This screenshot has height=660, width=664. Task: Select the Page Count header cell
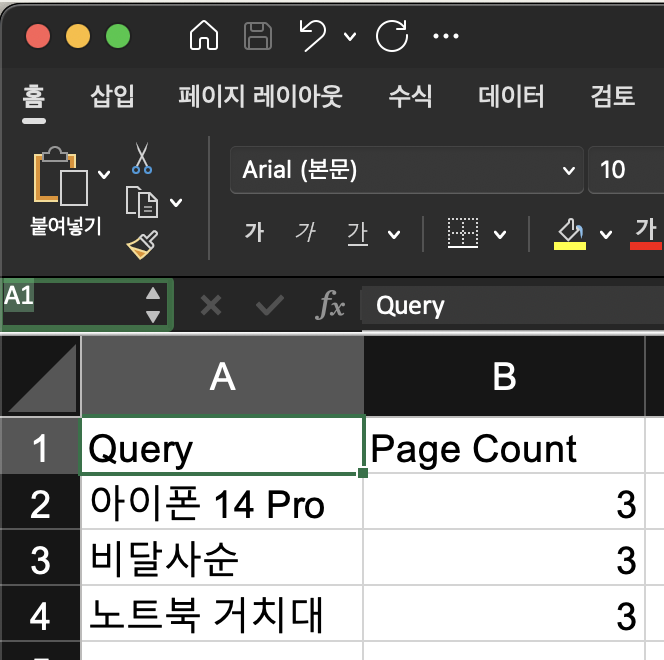[x=504, y=447]
